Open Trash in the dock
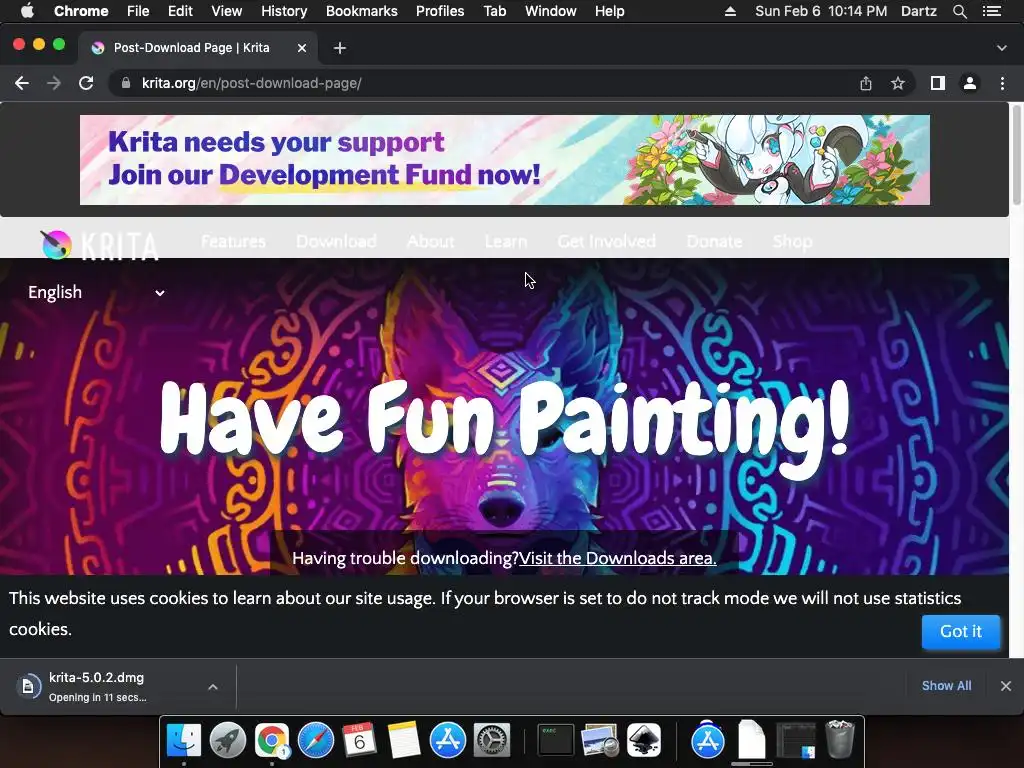This screenshot has height=768, width=1024. click(x=840, y=740)
